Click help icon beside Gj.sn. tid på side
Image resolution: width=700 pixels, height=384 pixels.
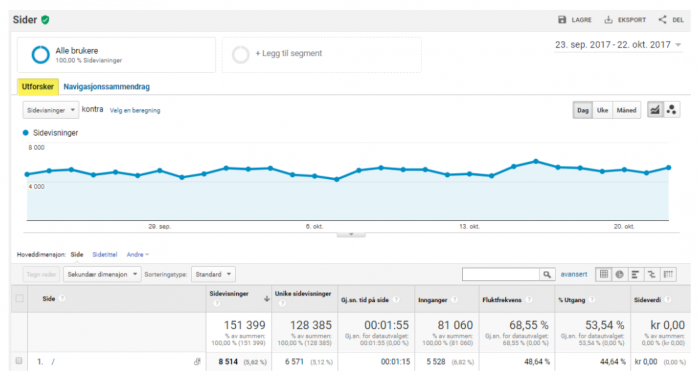[396, 300]
